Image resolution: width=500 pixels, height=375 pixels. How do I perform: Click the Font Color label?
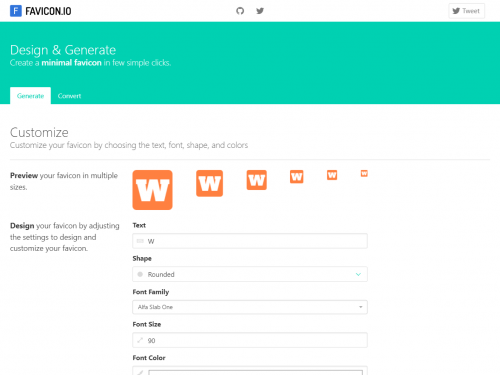click(149, 358)
